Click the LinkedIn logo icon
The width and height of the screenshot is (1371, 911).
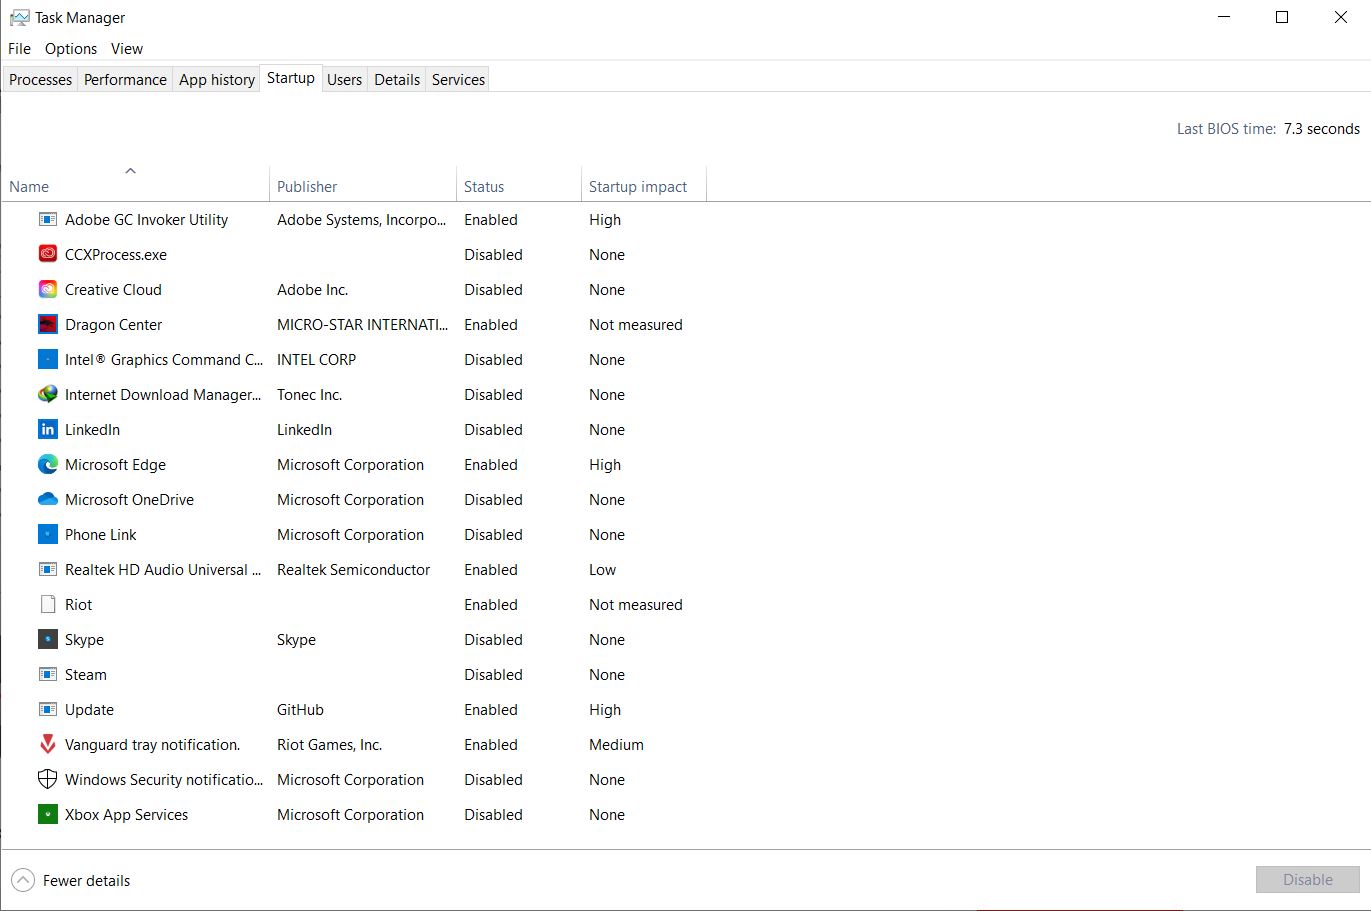(x=47, y=429)
